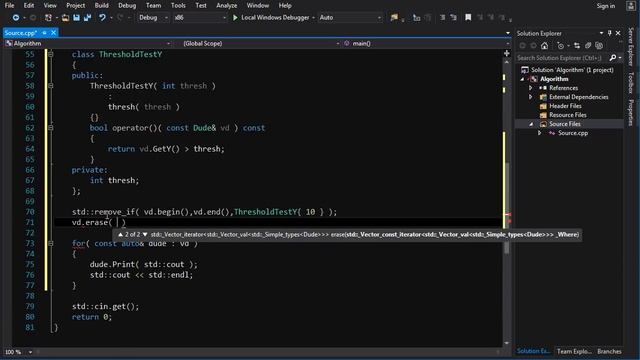Expand the Source.cpp tree node arrow
The width and height of the screenshot is (640, 360).
click(540, 133)
